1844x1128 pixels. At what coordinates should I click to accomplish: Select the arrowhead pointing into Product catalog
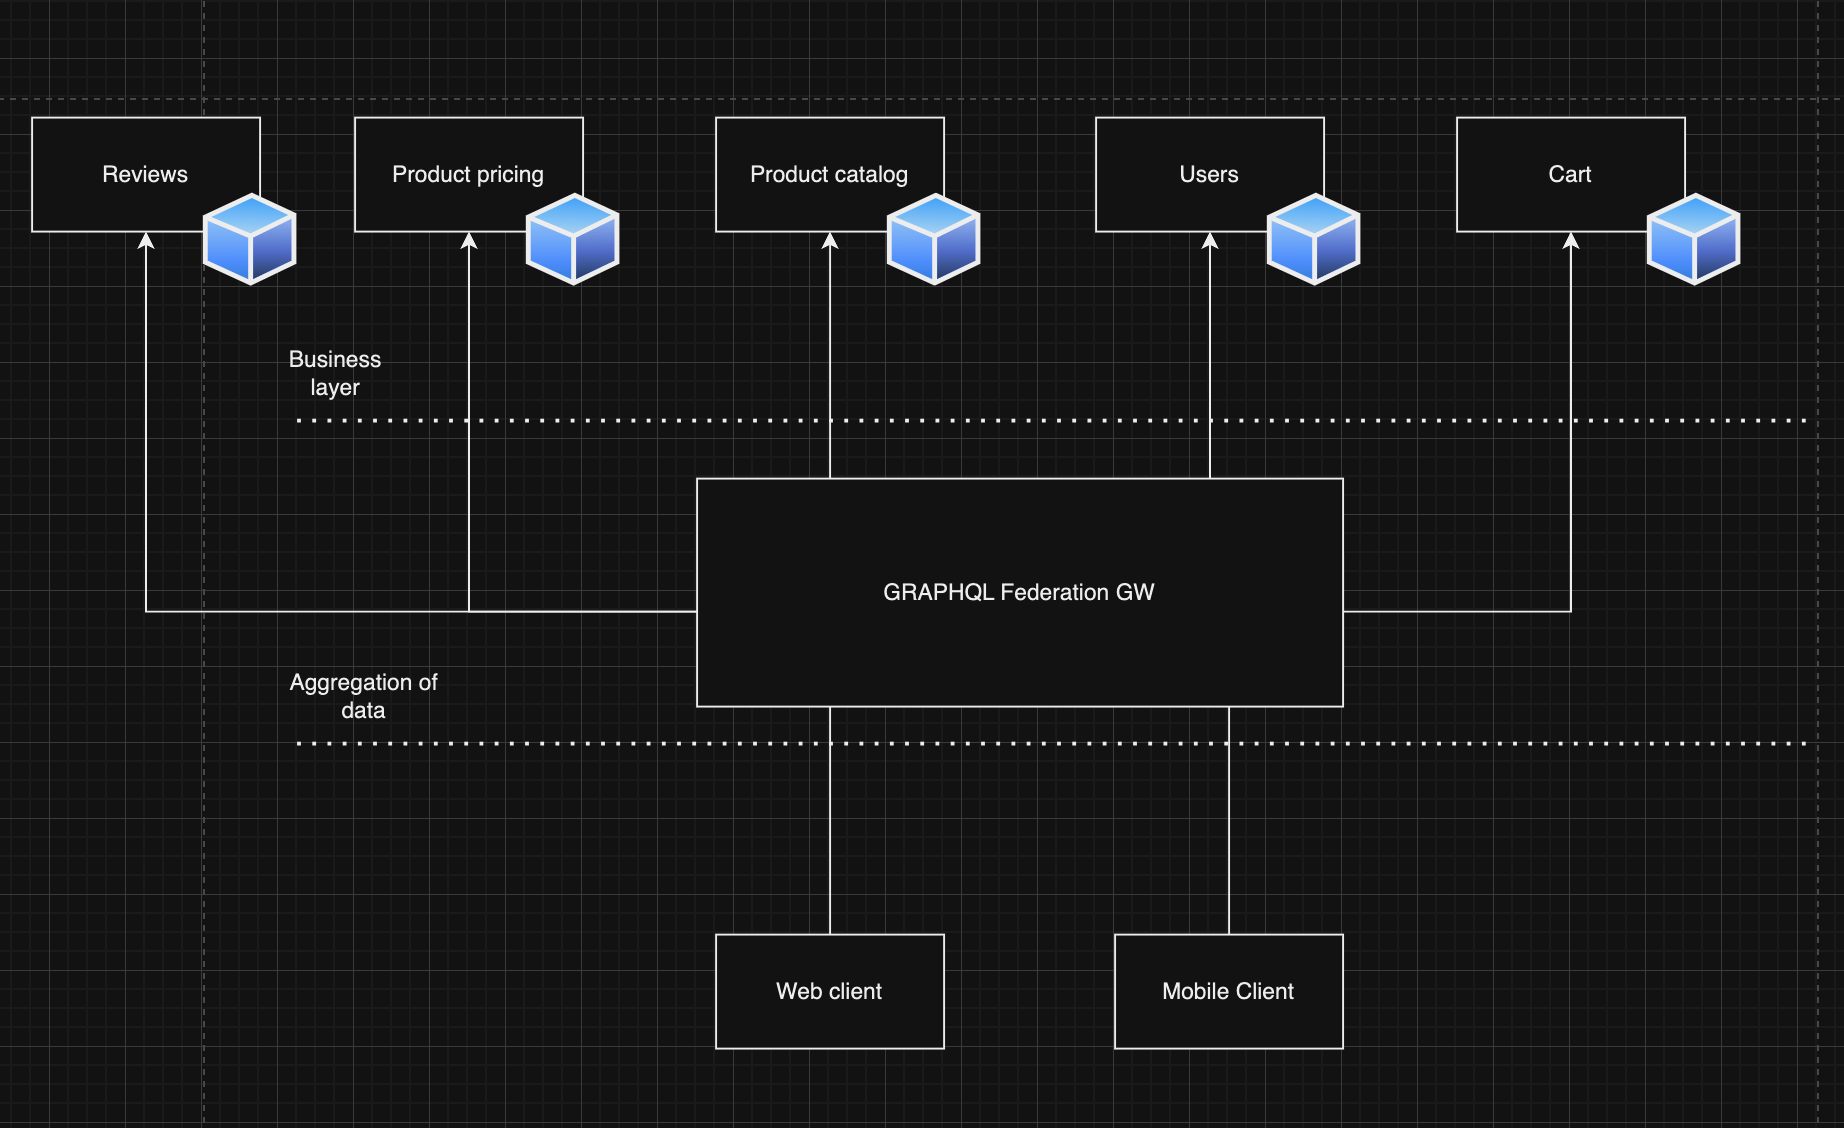830,240
